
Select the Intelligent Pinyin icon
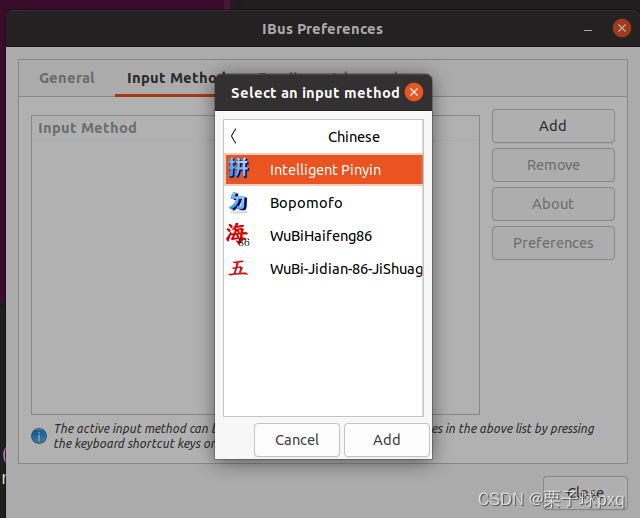point(238,168)
